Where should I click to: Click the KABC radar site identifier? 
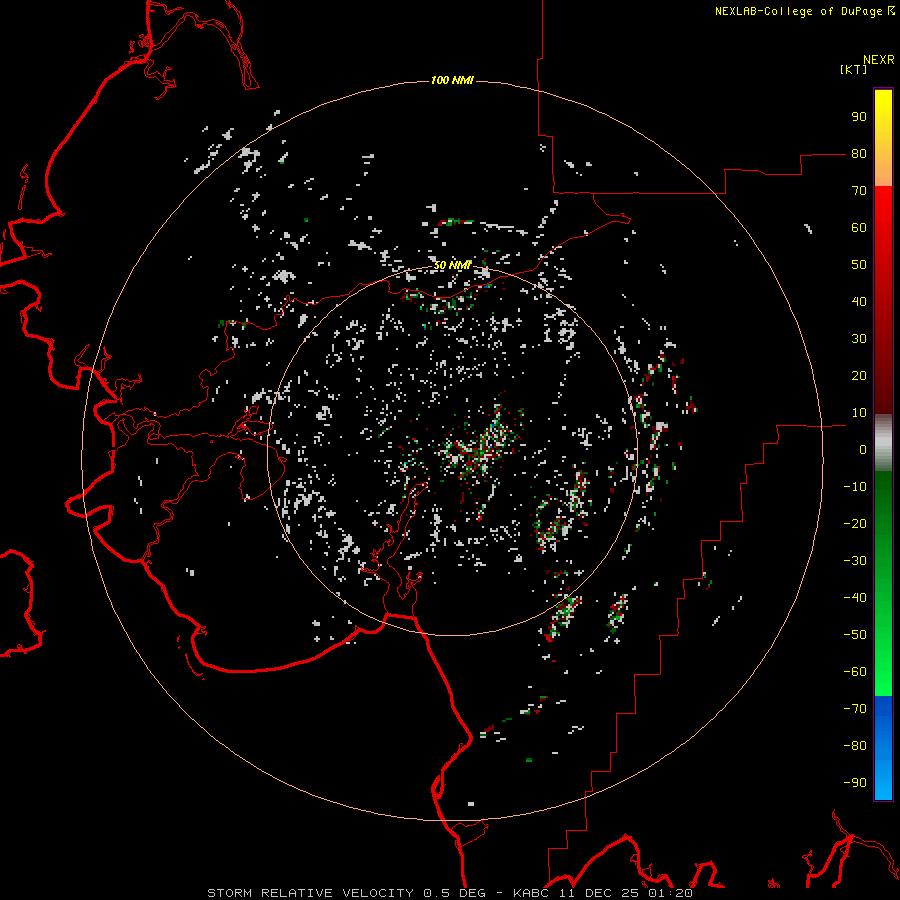(x=532, y=893)
